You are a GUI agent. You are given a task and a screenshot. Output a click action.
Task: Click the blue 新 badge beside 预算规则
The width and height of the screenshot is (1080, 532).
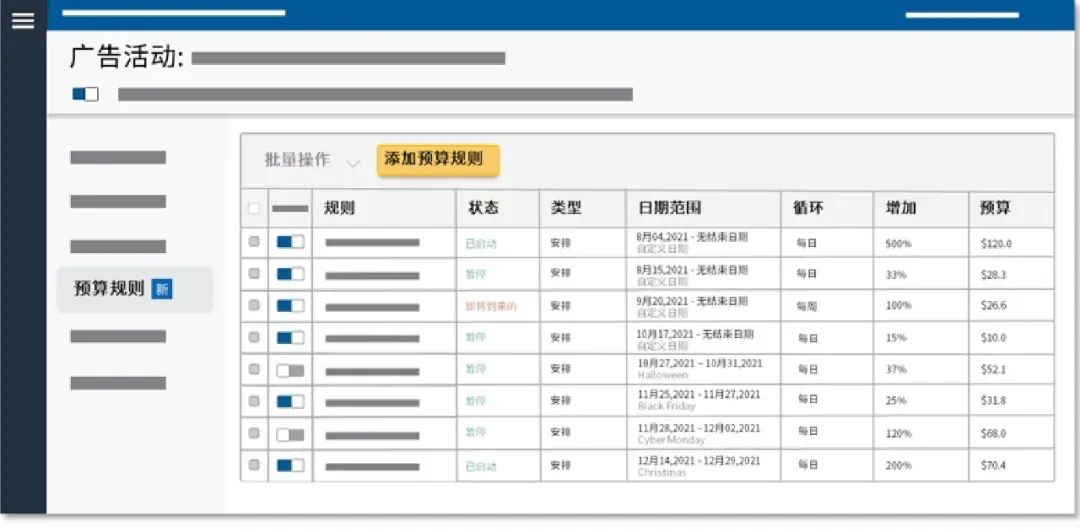pos(162,289)
